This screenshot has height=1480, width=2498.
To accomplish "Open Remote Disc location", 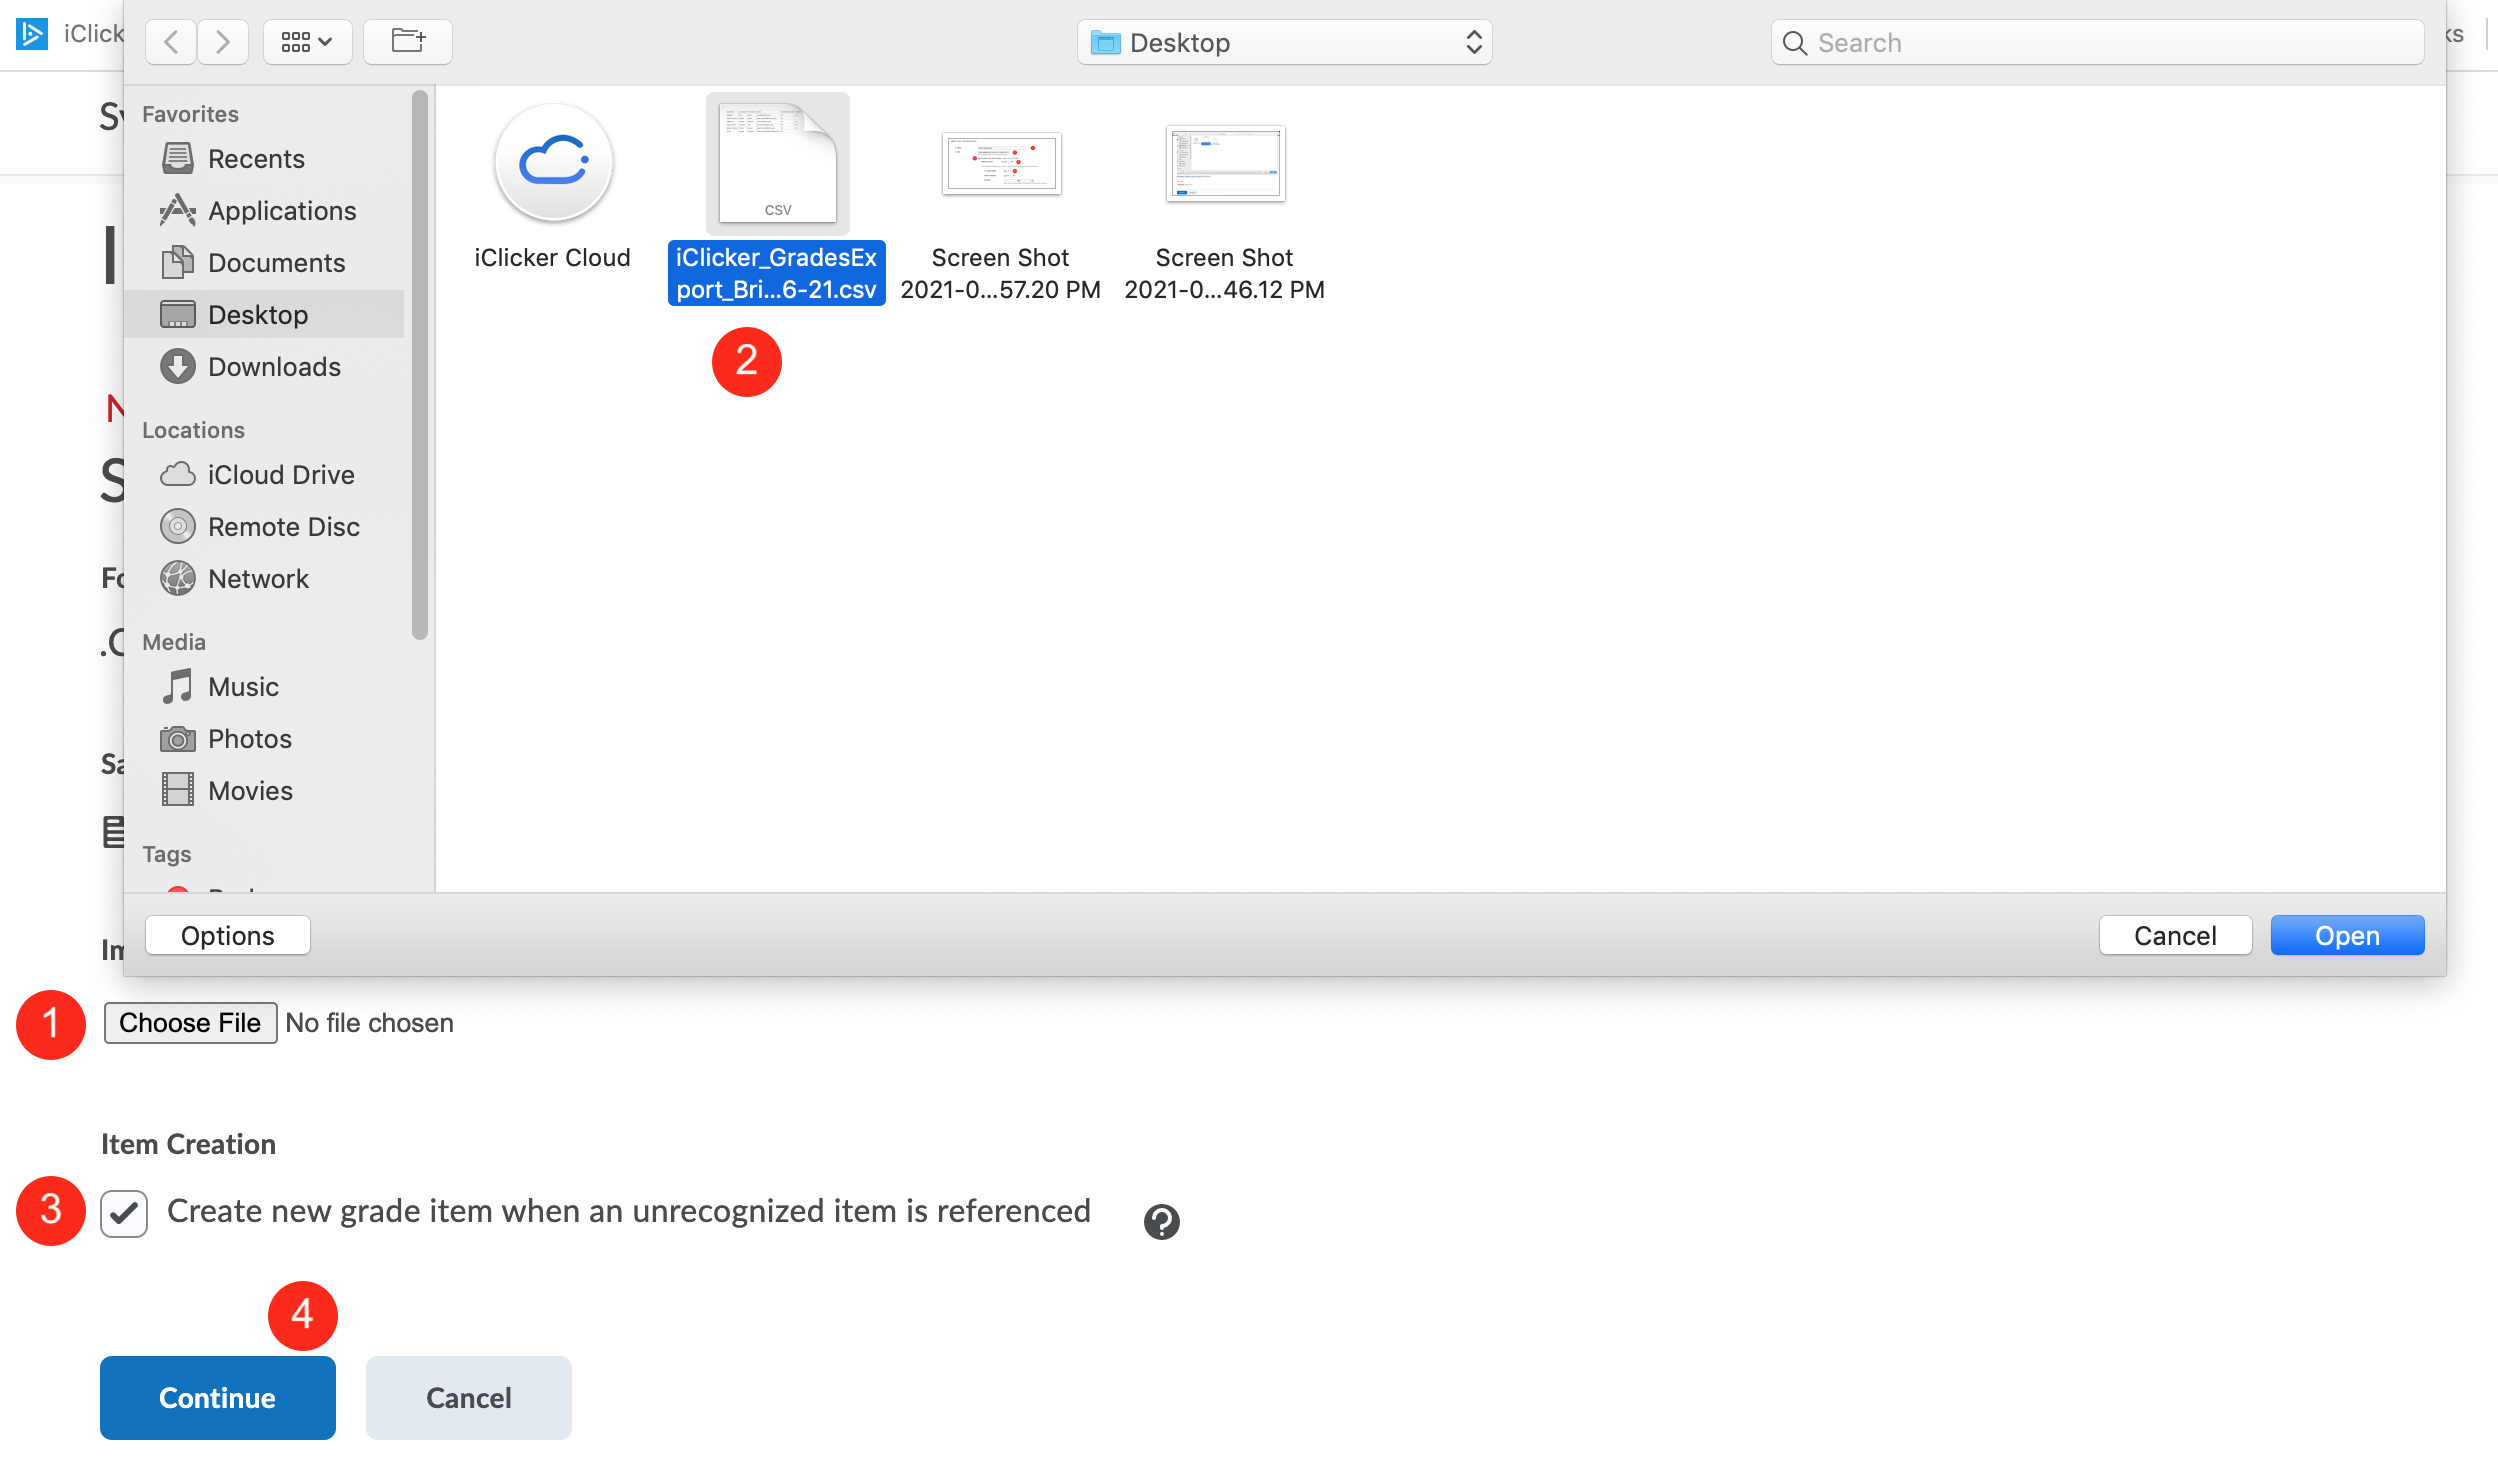I will coord(264,527).
